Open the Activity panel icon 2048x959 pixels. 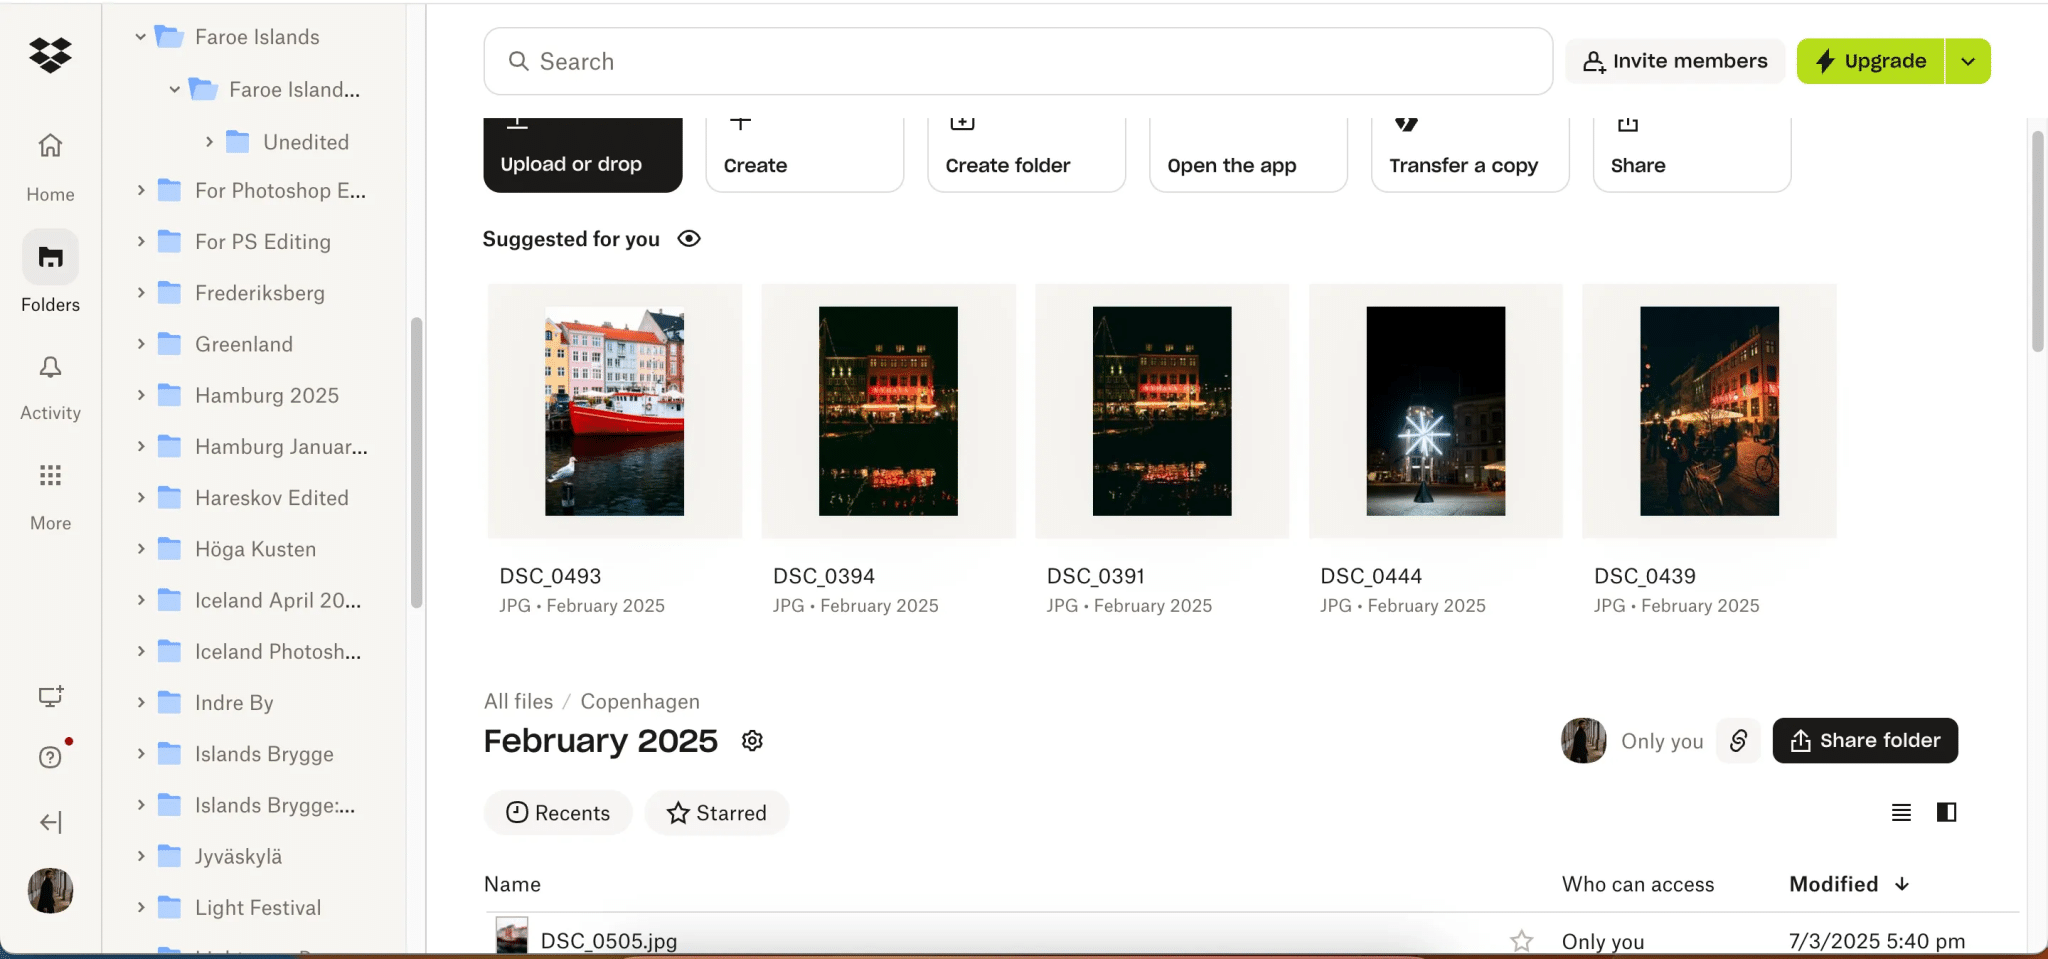pyautogui.click(x=49, y=367)
